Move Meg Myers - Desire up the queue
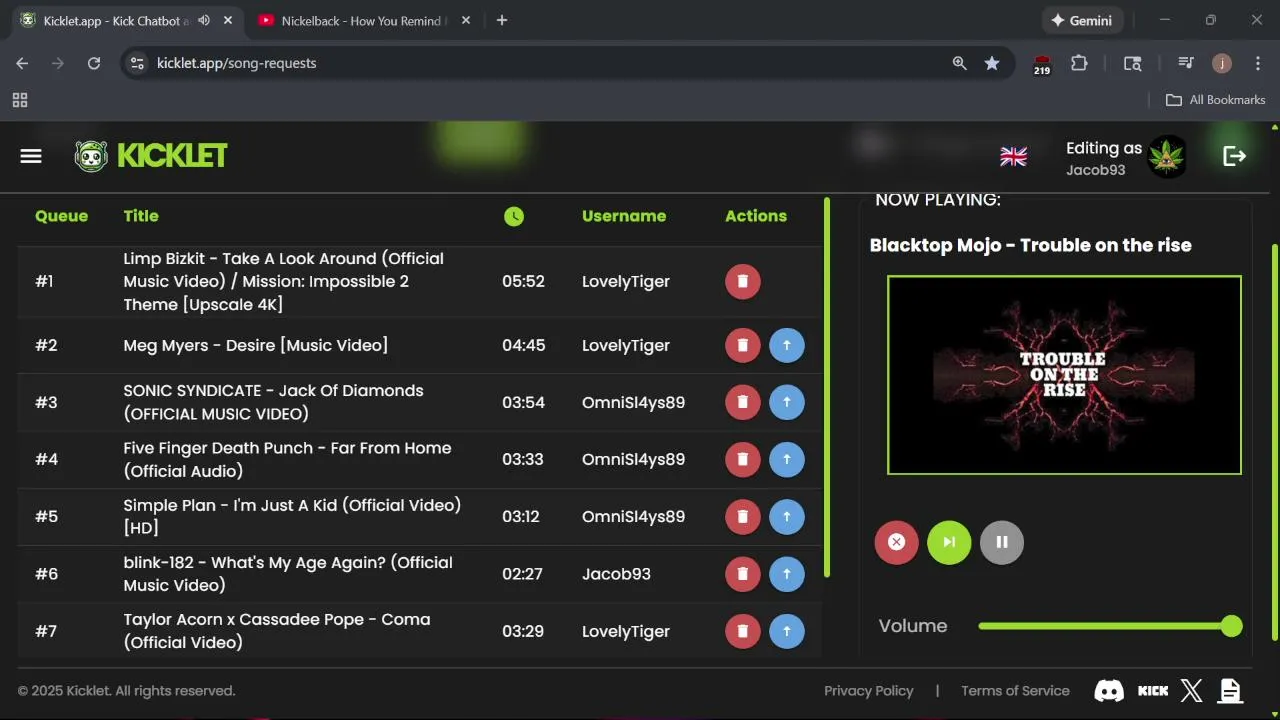This screenshot has height=720, width=1280. [x=787, y=345]
